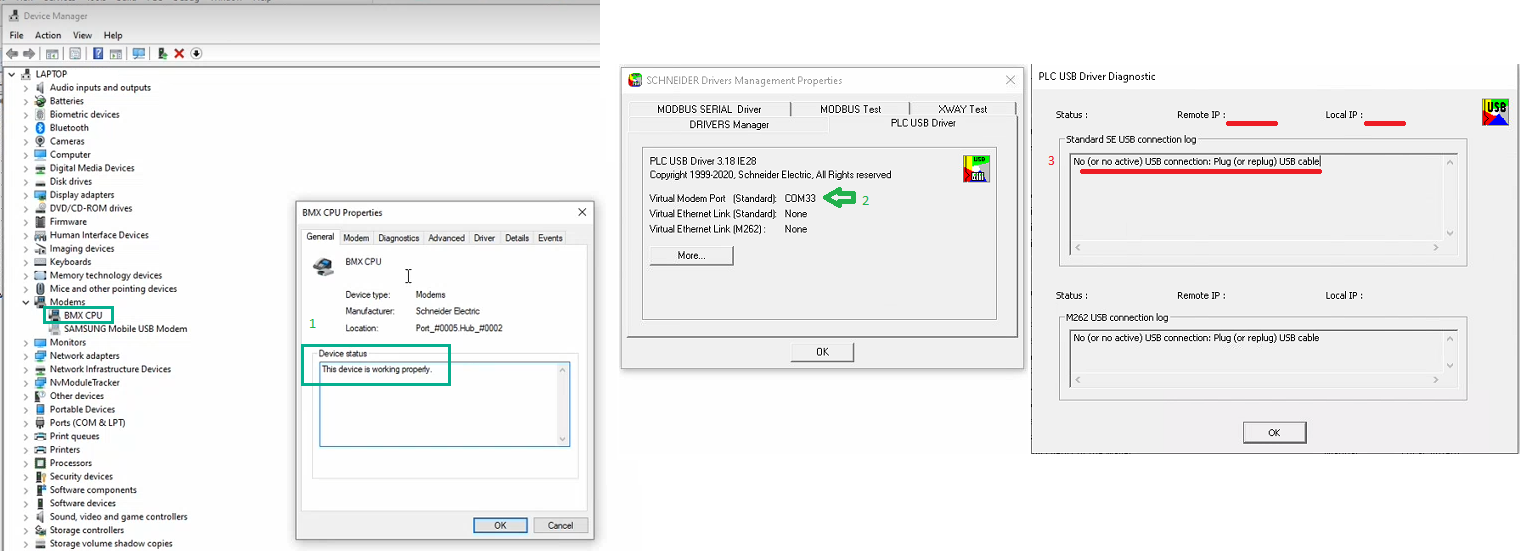Scan for hardware changes monitor icon
Screen dimensions: 1521x551
(139, 53)
